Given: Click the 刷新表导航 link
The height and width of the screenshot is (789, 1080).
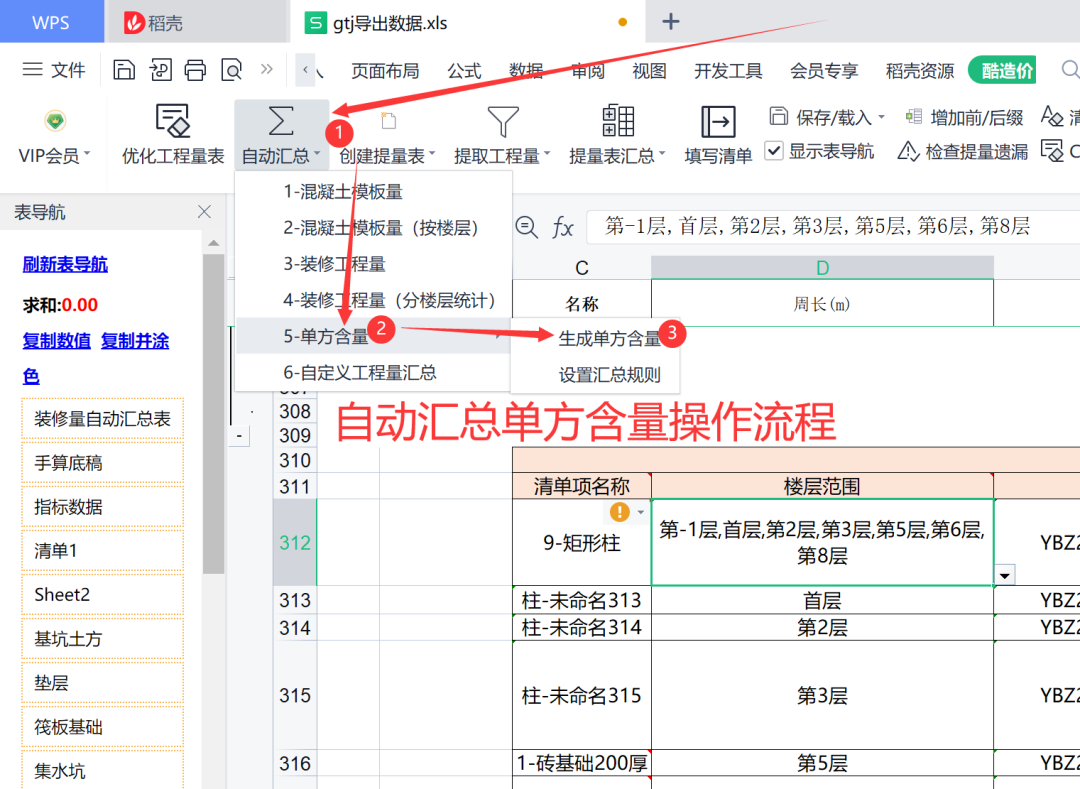Looking at the screenshot, I should tap(65, 264).
